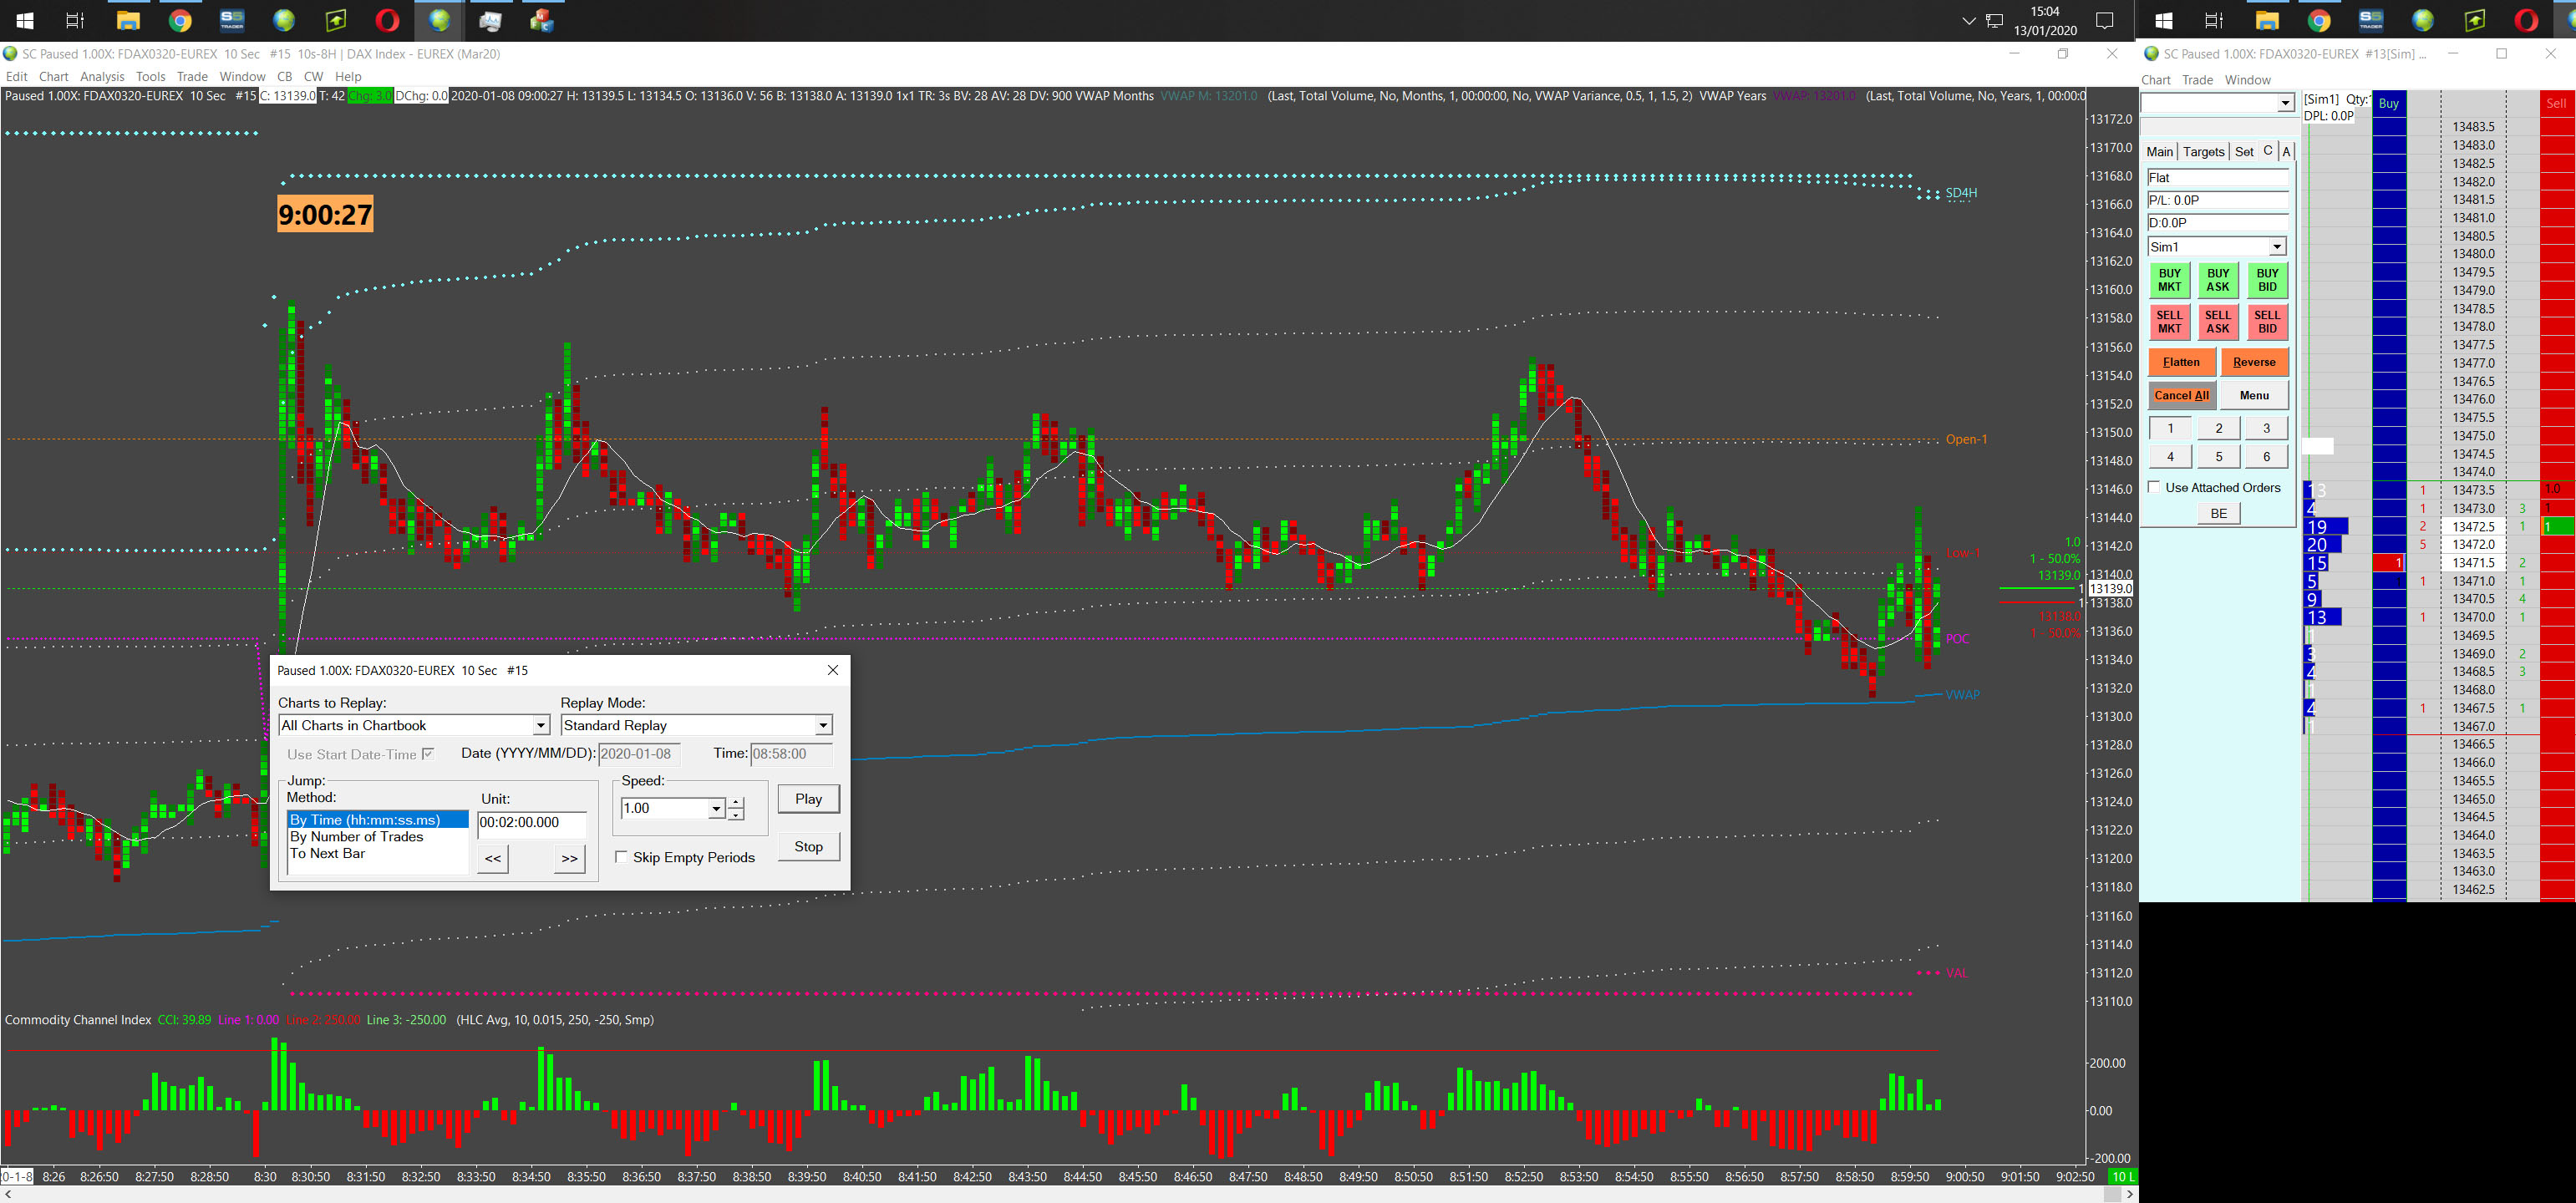This screenshot has width=2576, height=1203.
Task: Click the jump Unit time field
Action: (531, 822)
